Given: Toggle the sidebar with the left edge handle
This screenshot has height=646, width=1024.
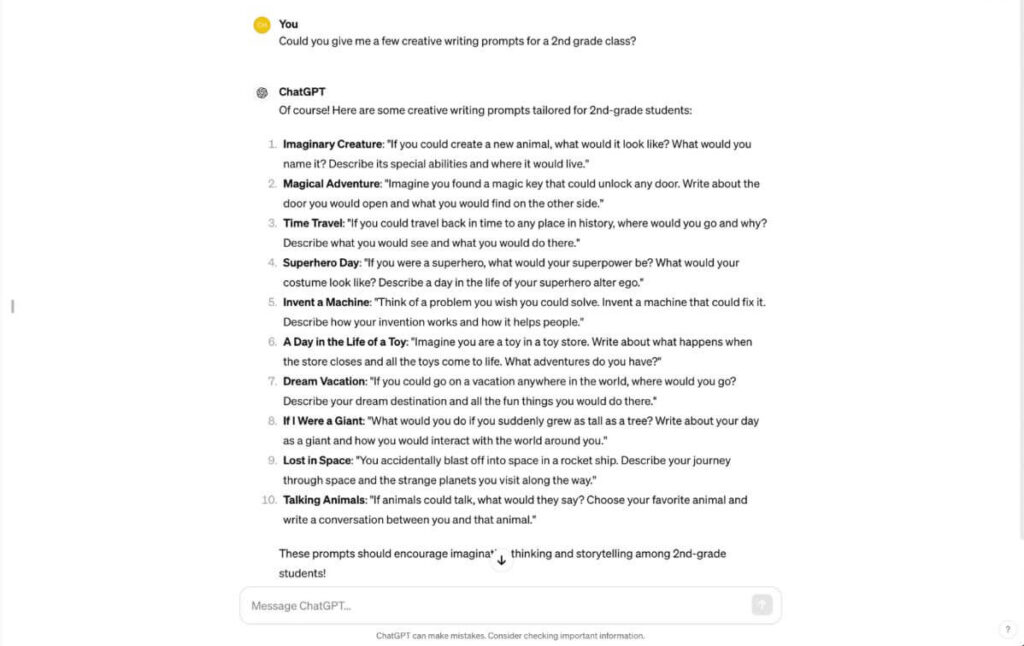Looking at the screenshot, I should 12,306.
